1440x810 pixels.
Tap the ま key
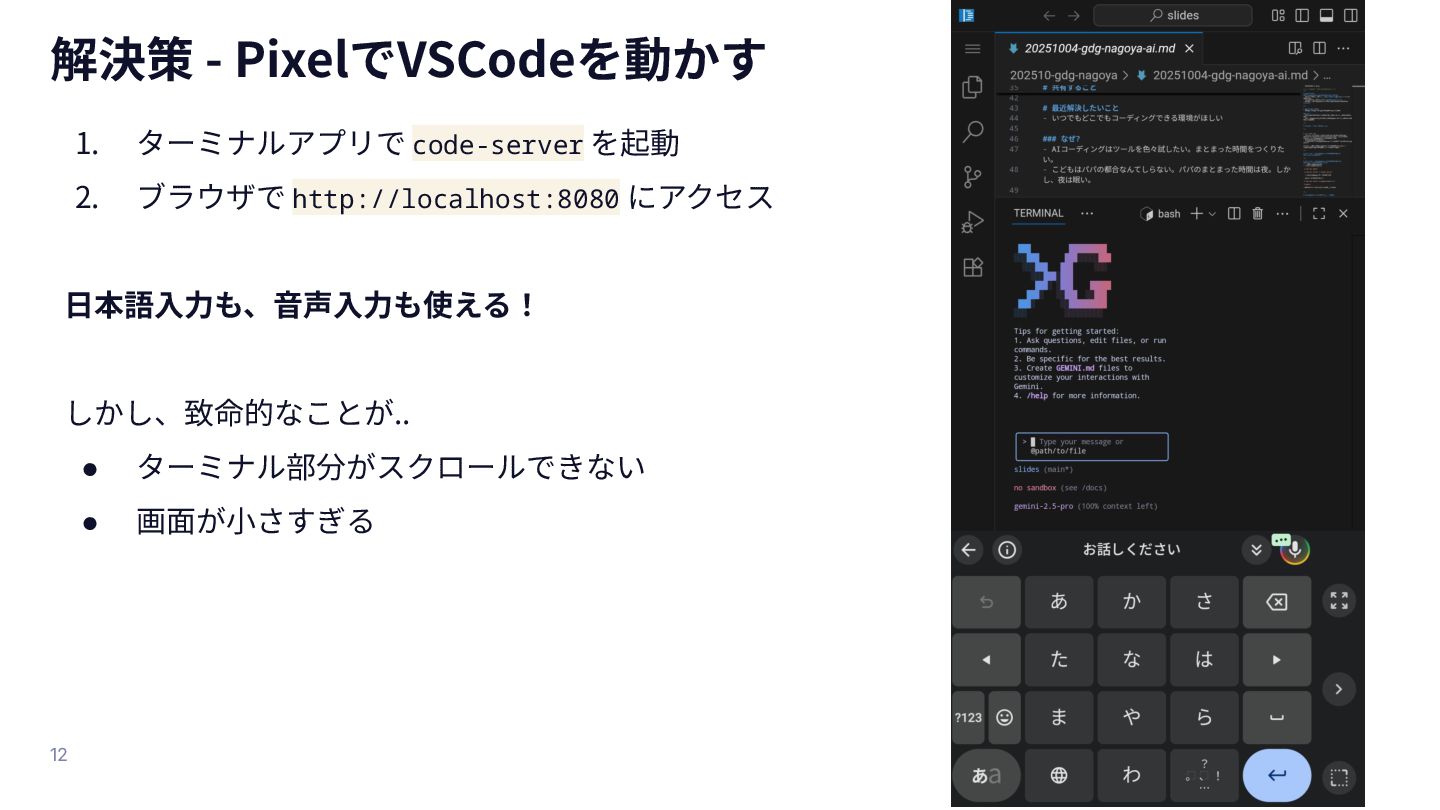(x=1059, y=717)
